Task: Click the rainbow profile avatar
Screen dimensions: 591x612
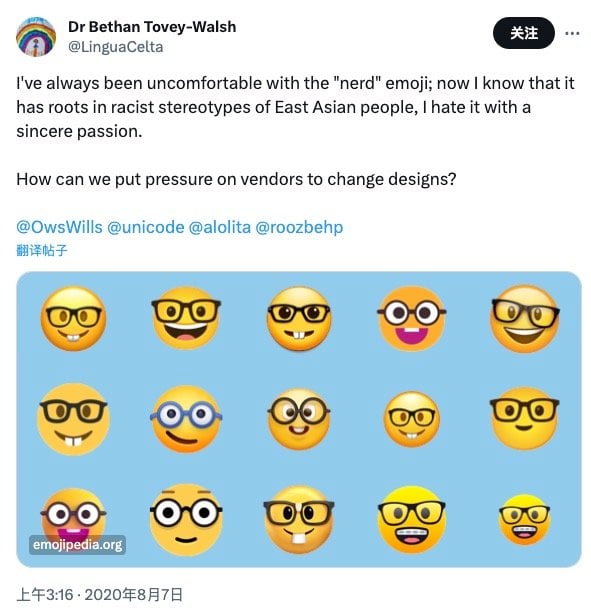Action: click(36, 37)
